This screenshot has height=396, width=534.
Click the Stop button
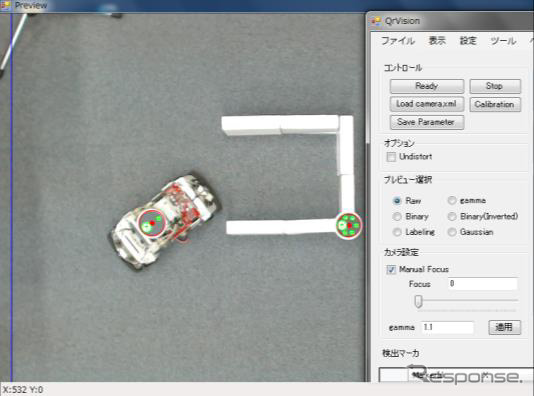pos(495,86)
